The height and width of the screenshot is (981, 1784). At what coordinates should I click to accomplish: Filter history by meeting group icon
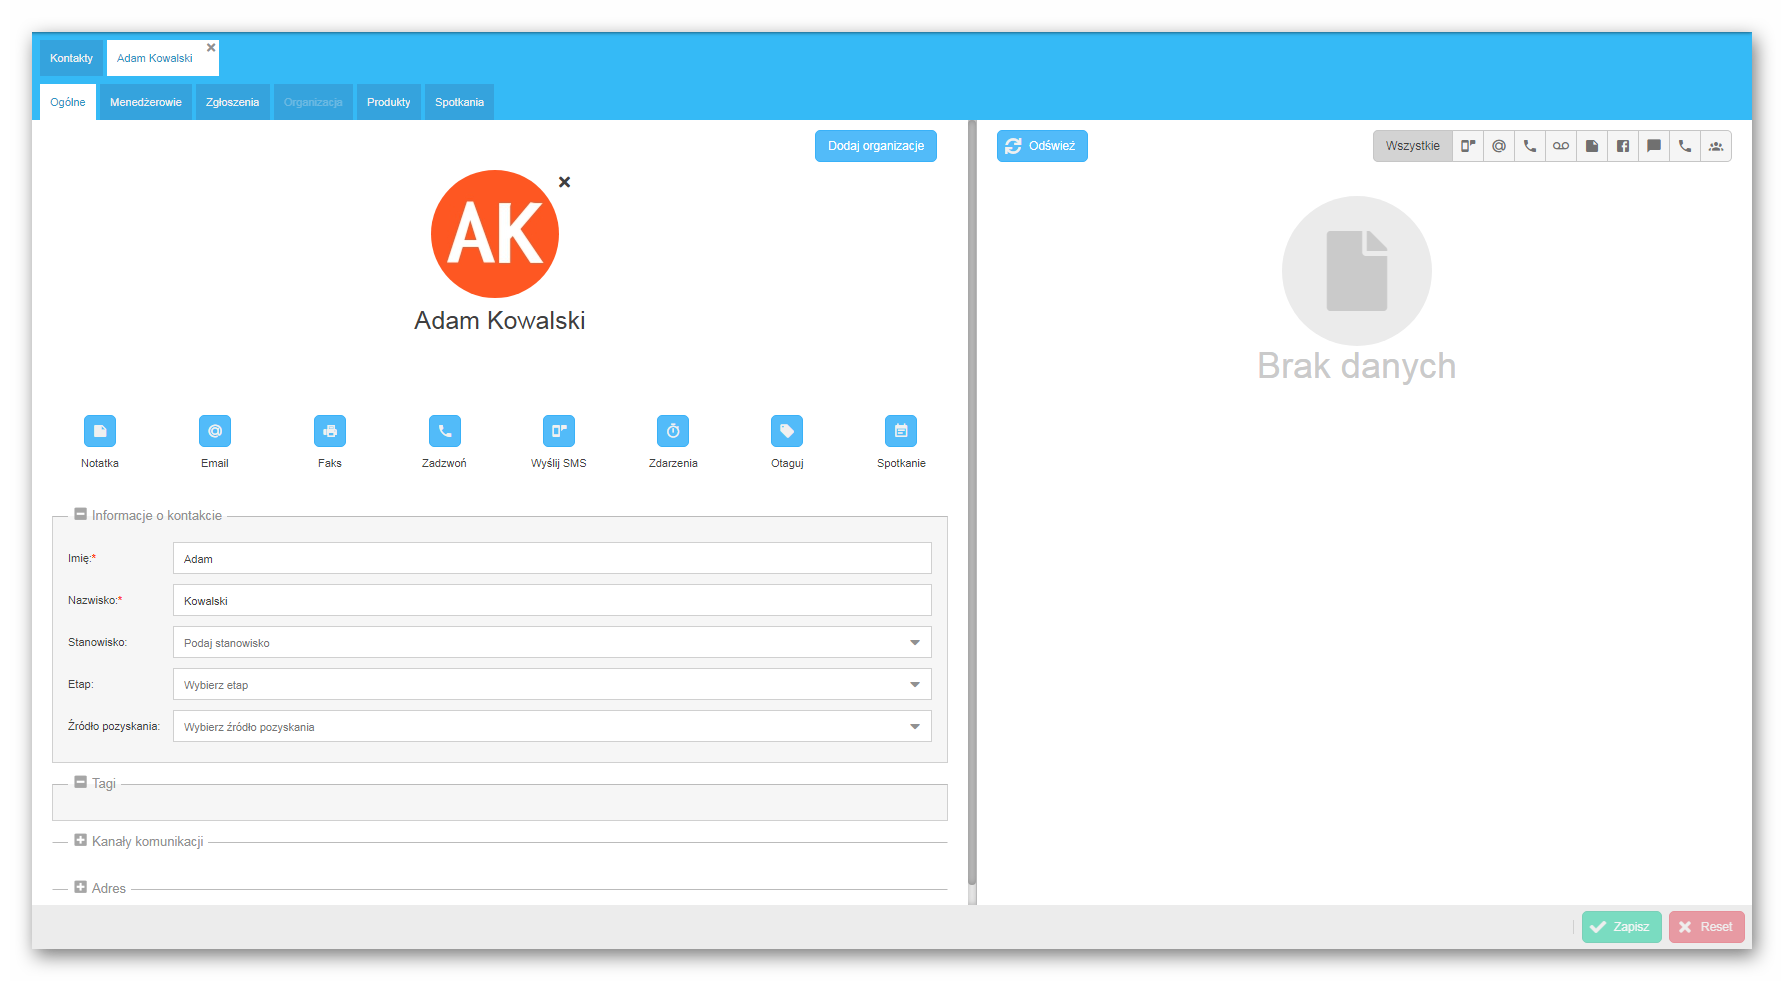pyautogui.click(x=1716, y=146)
